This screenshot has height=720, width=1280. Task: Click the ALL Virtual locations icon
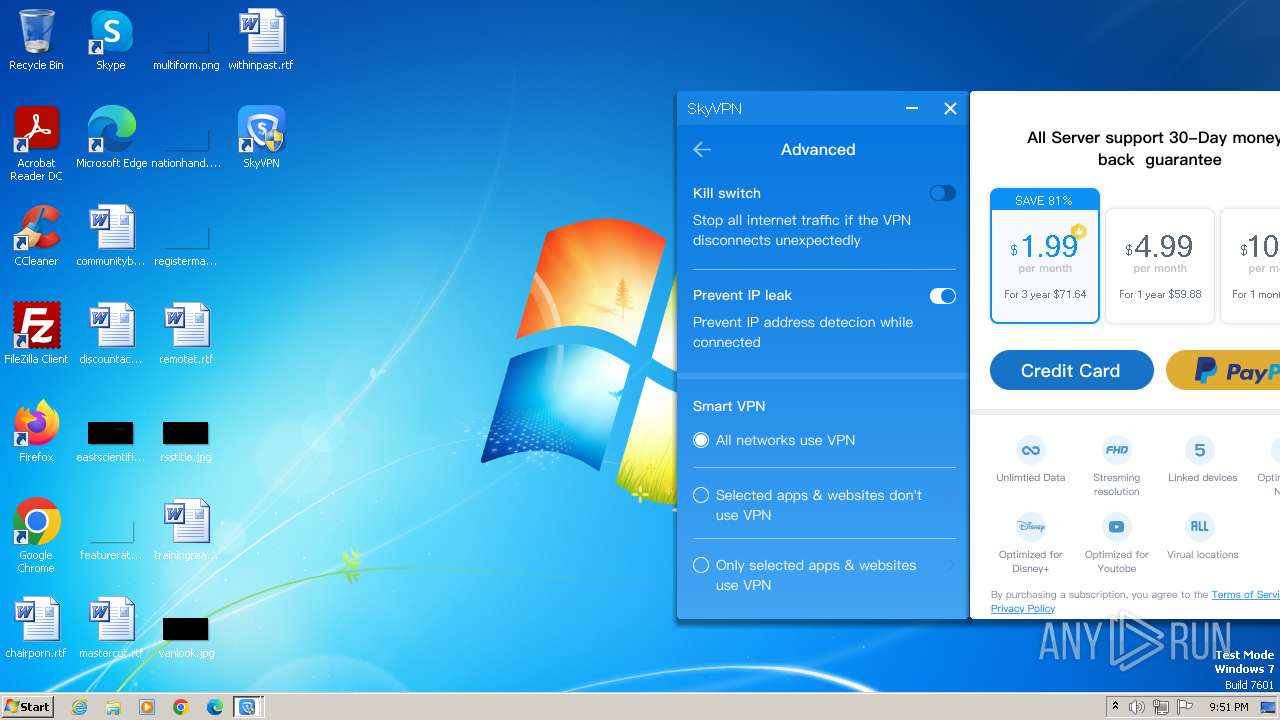pyautogui.click(x=1200, y=526)
